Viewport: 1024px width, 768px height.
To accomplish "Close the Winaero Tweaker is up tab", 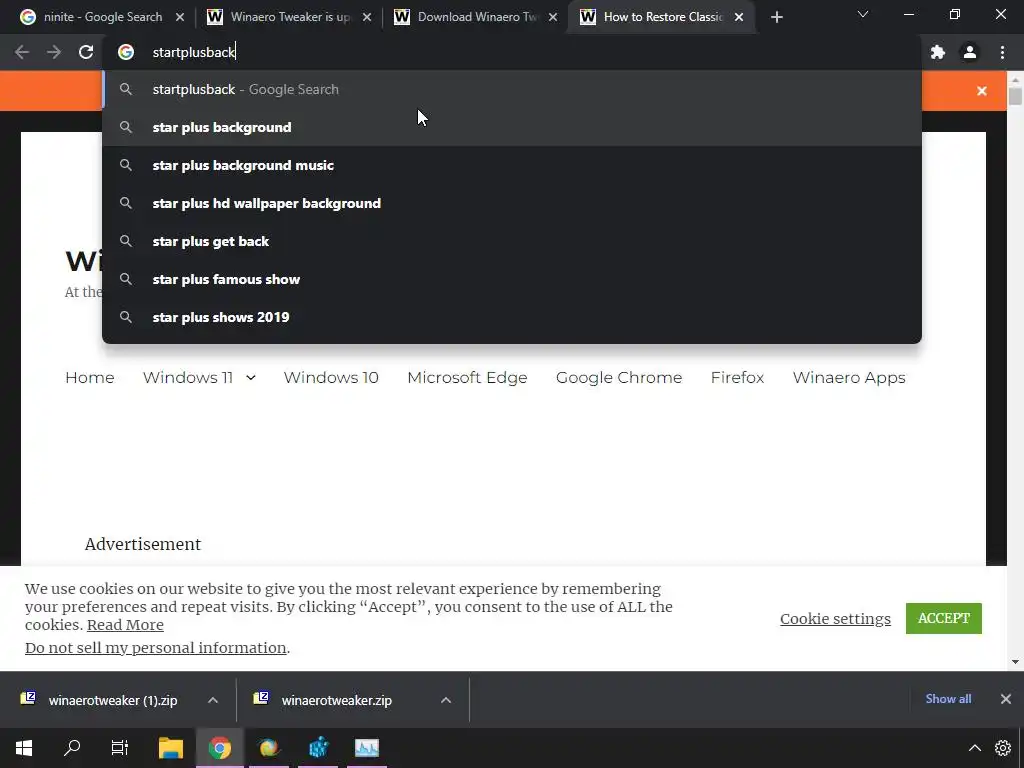I will tap(367, 18).
